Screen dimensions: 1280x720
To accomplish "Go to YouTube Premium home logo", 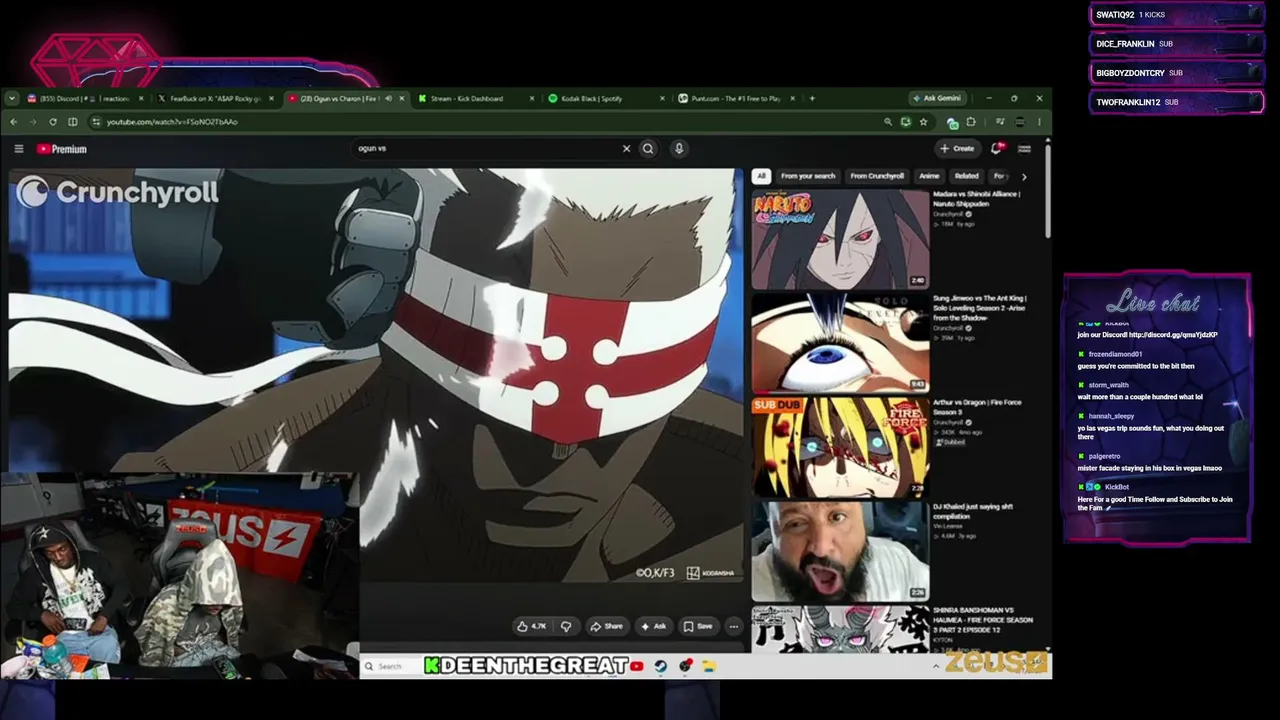I will (x=62, y=149).
